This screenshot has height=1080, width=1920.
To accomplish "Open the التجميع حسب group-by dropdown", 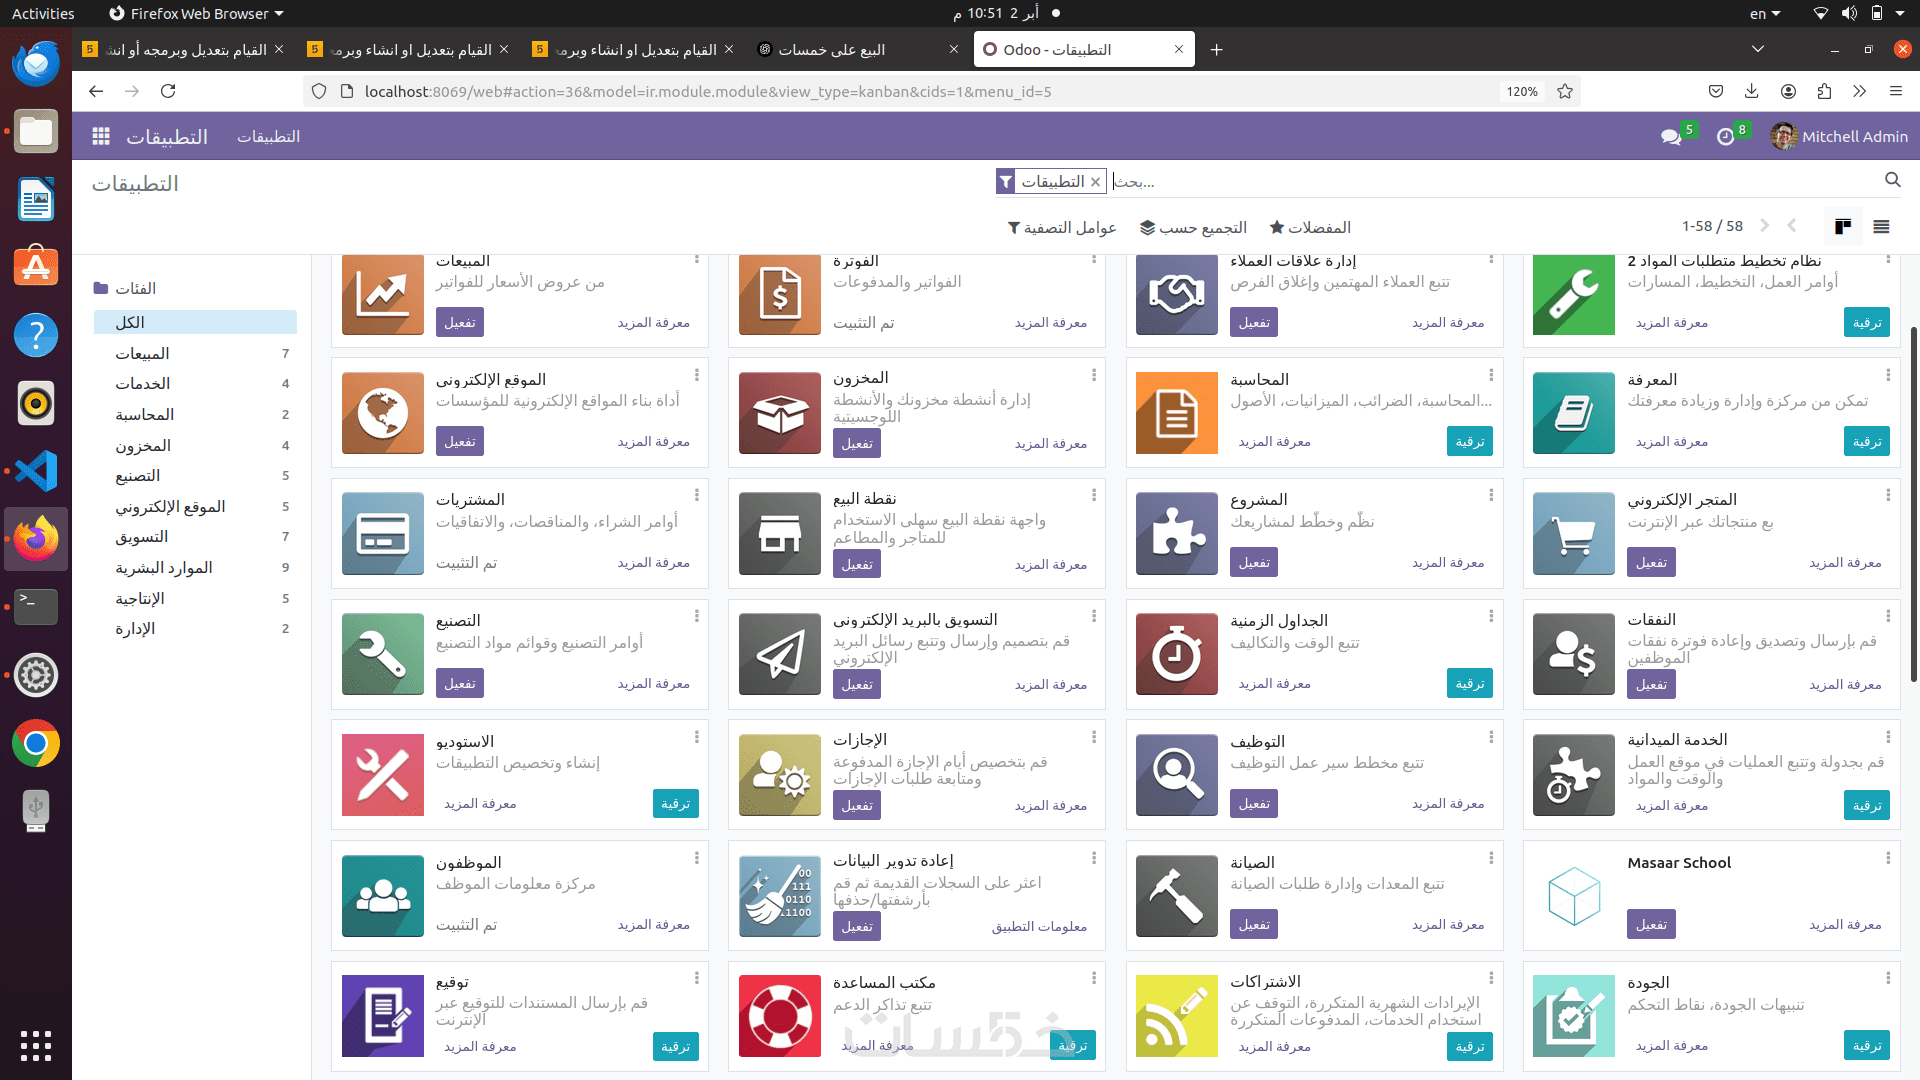I will click(1193, 228).
